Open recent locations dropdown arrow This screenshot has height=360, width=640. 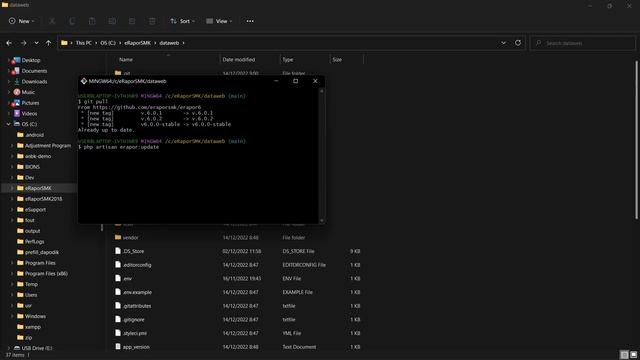(x=36, y=43)
